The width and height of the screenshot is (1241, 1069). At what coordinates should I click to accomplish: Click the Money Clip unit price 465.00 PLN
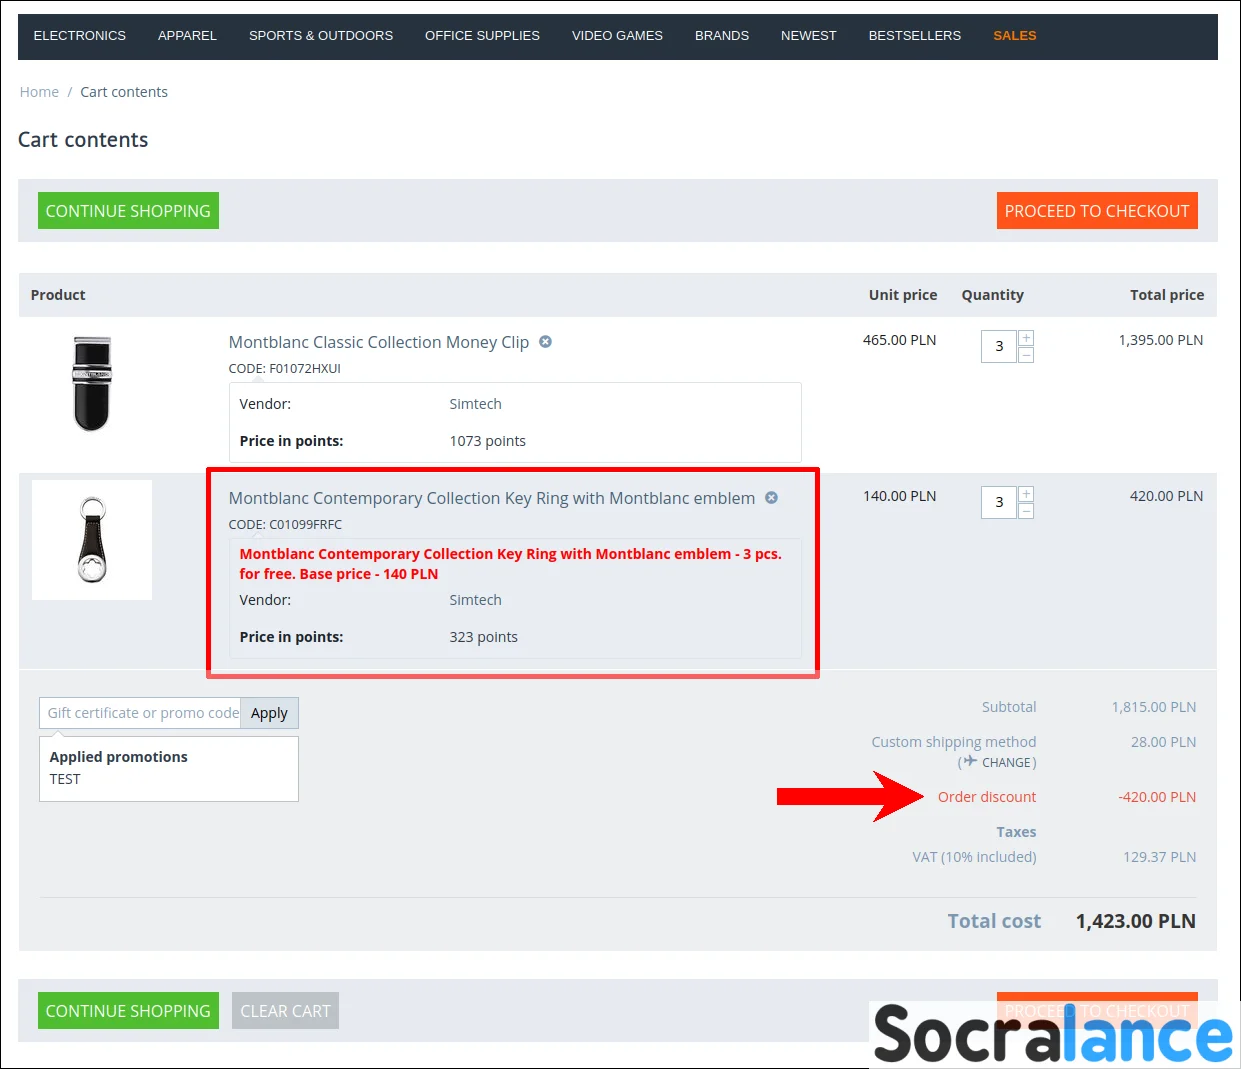pos(900,340)
